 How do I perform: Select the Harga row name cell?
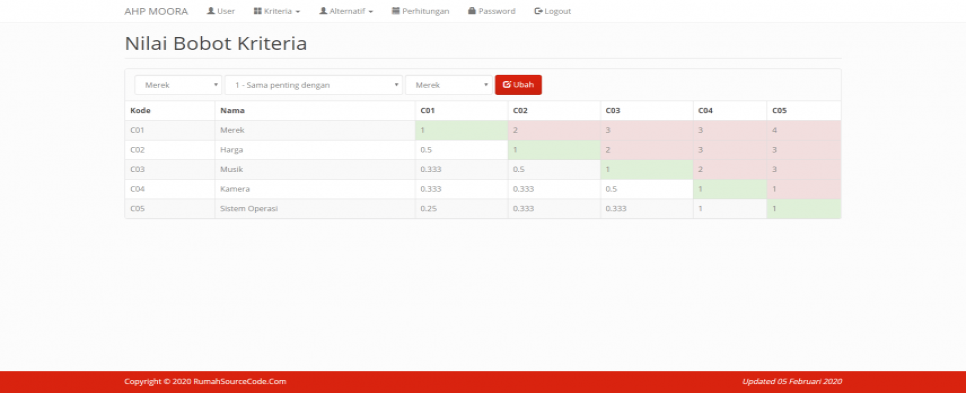coord(315,150)
